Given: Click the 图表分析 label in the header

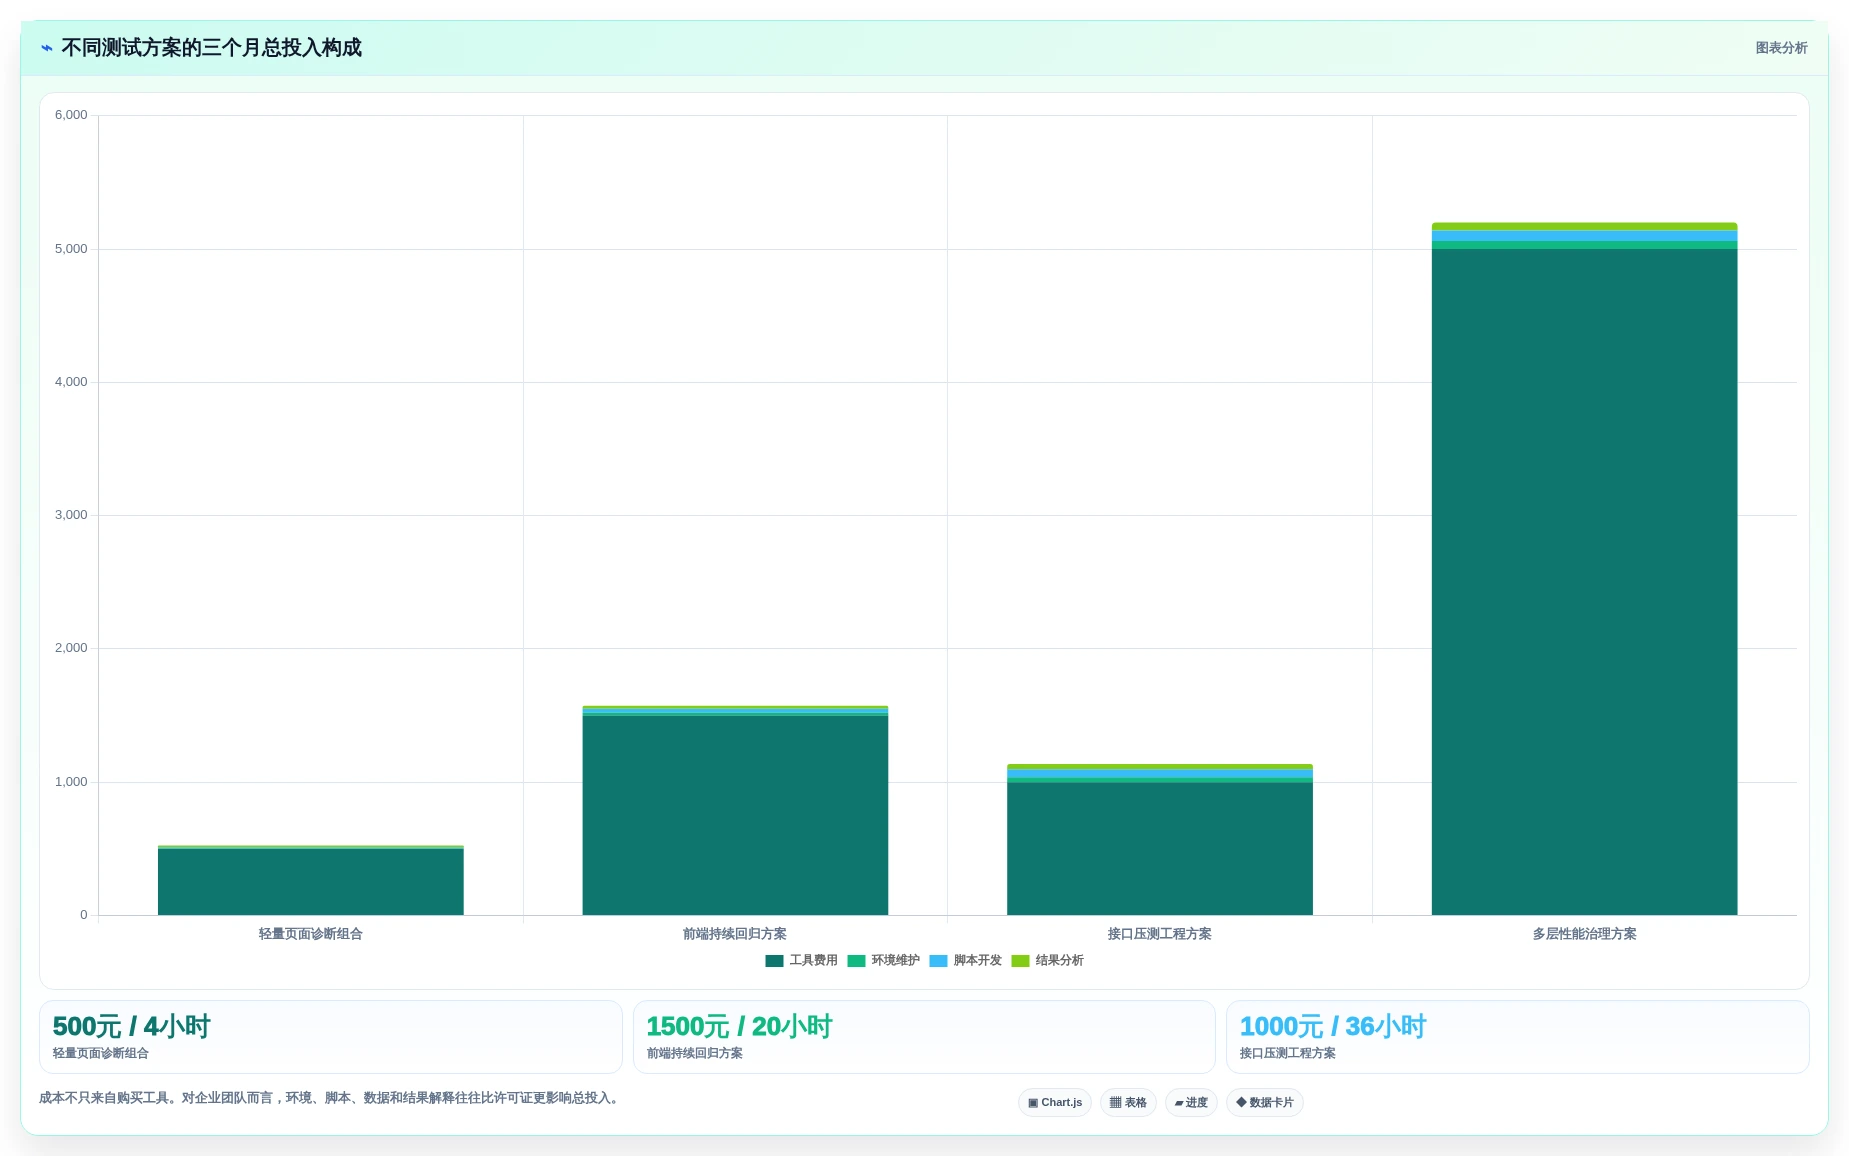Looking at the screenshot, I should point(1781,48).
